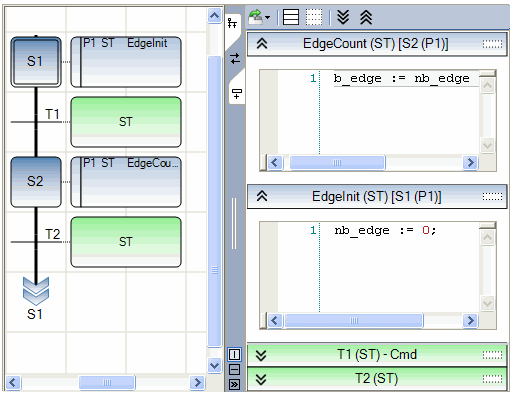Toggle the horizontal split view icon
Viewport: 517px width, 407px height.
pyautogui.click(x=234, y=369)
